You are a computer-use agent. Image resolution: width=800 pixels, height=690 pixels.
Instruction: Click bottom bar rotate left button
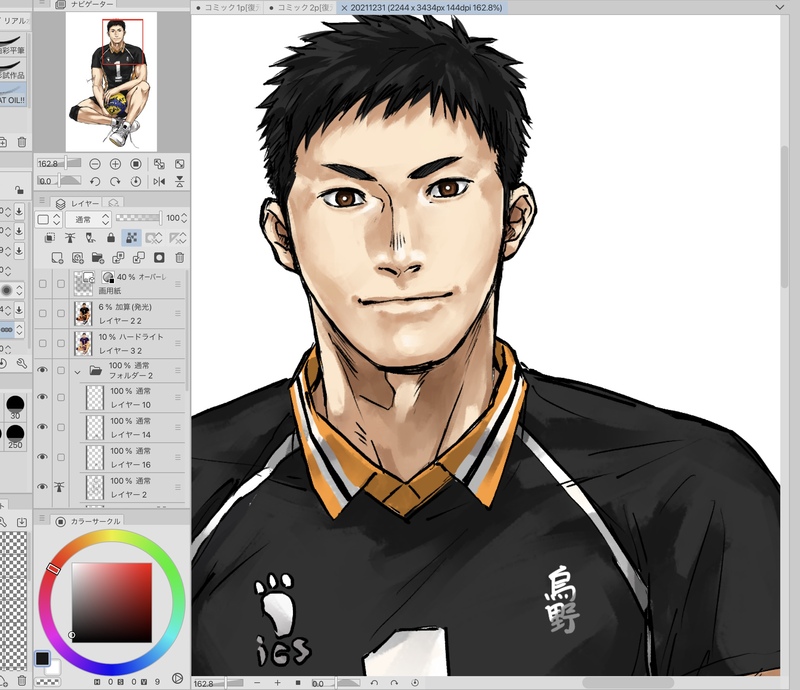point(374,683)
